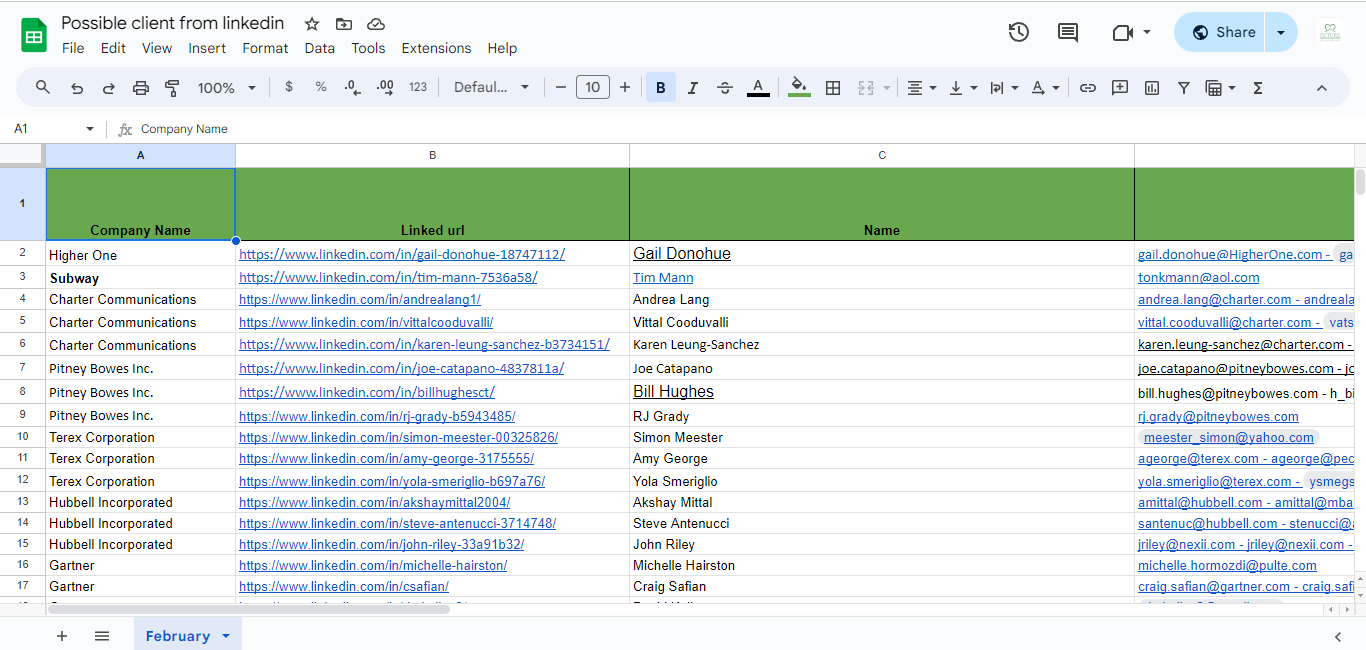Add a new sheet
The image size is (1366, 650).
click(62, 636)
